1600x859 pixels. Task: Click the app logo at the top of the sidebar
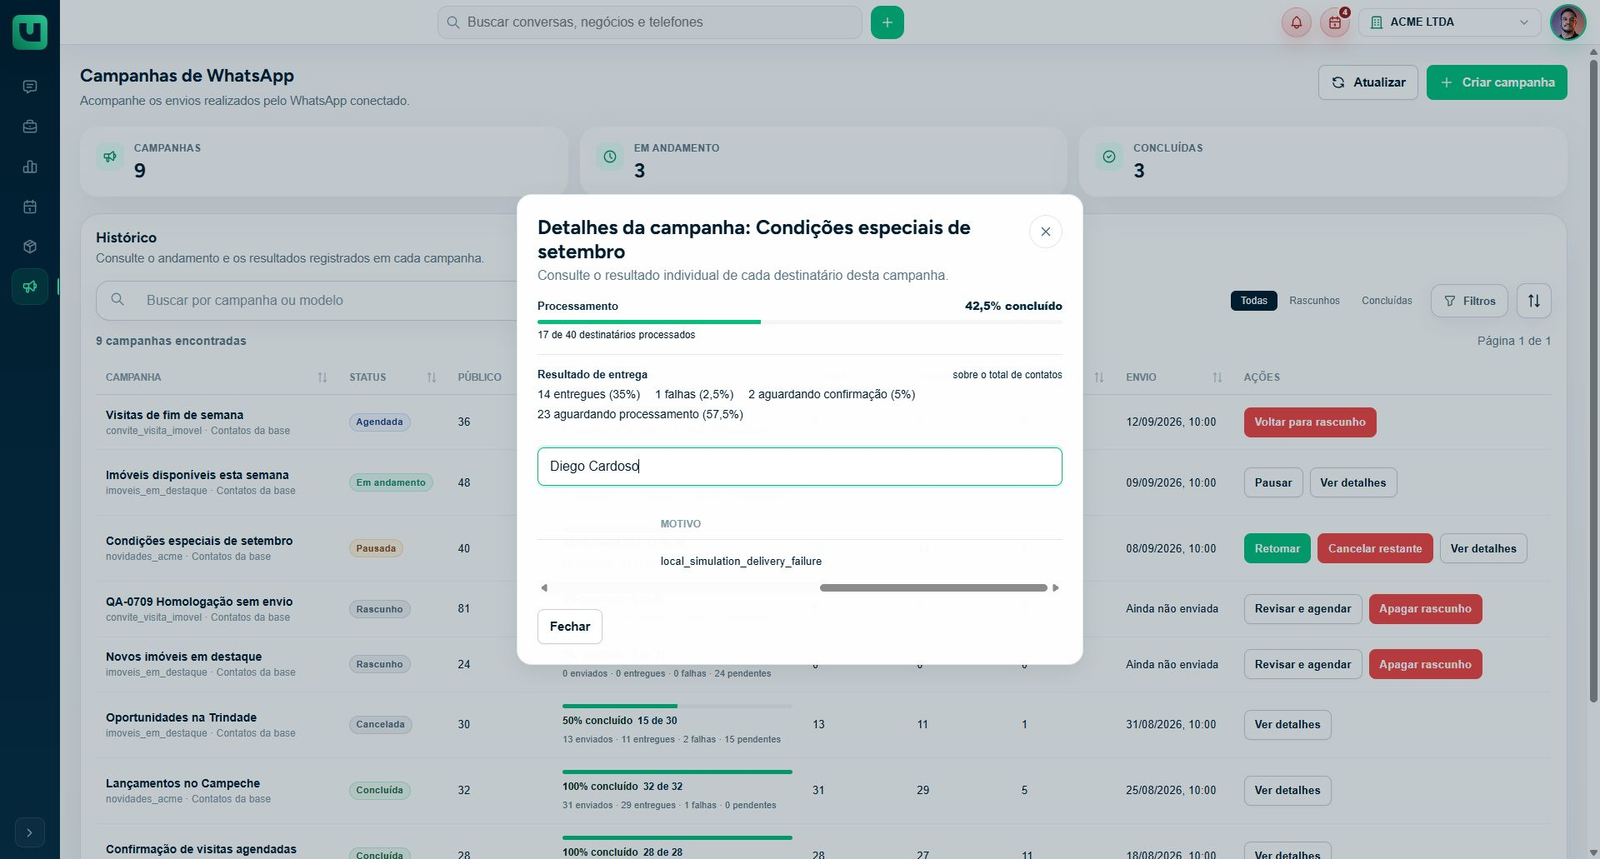click(x=30, y=31)
